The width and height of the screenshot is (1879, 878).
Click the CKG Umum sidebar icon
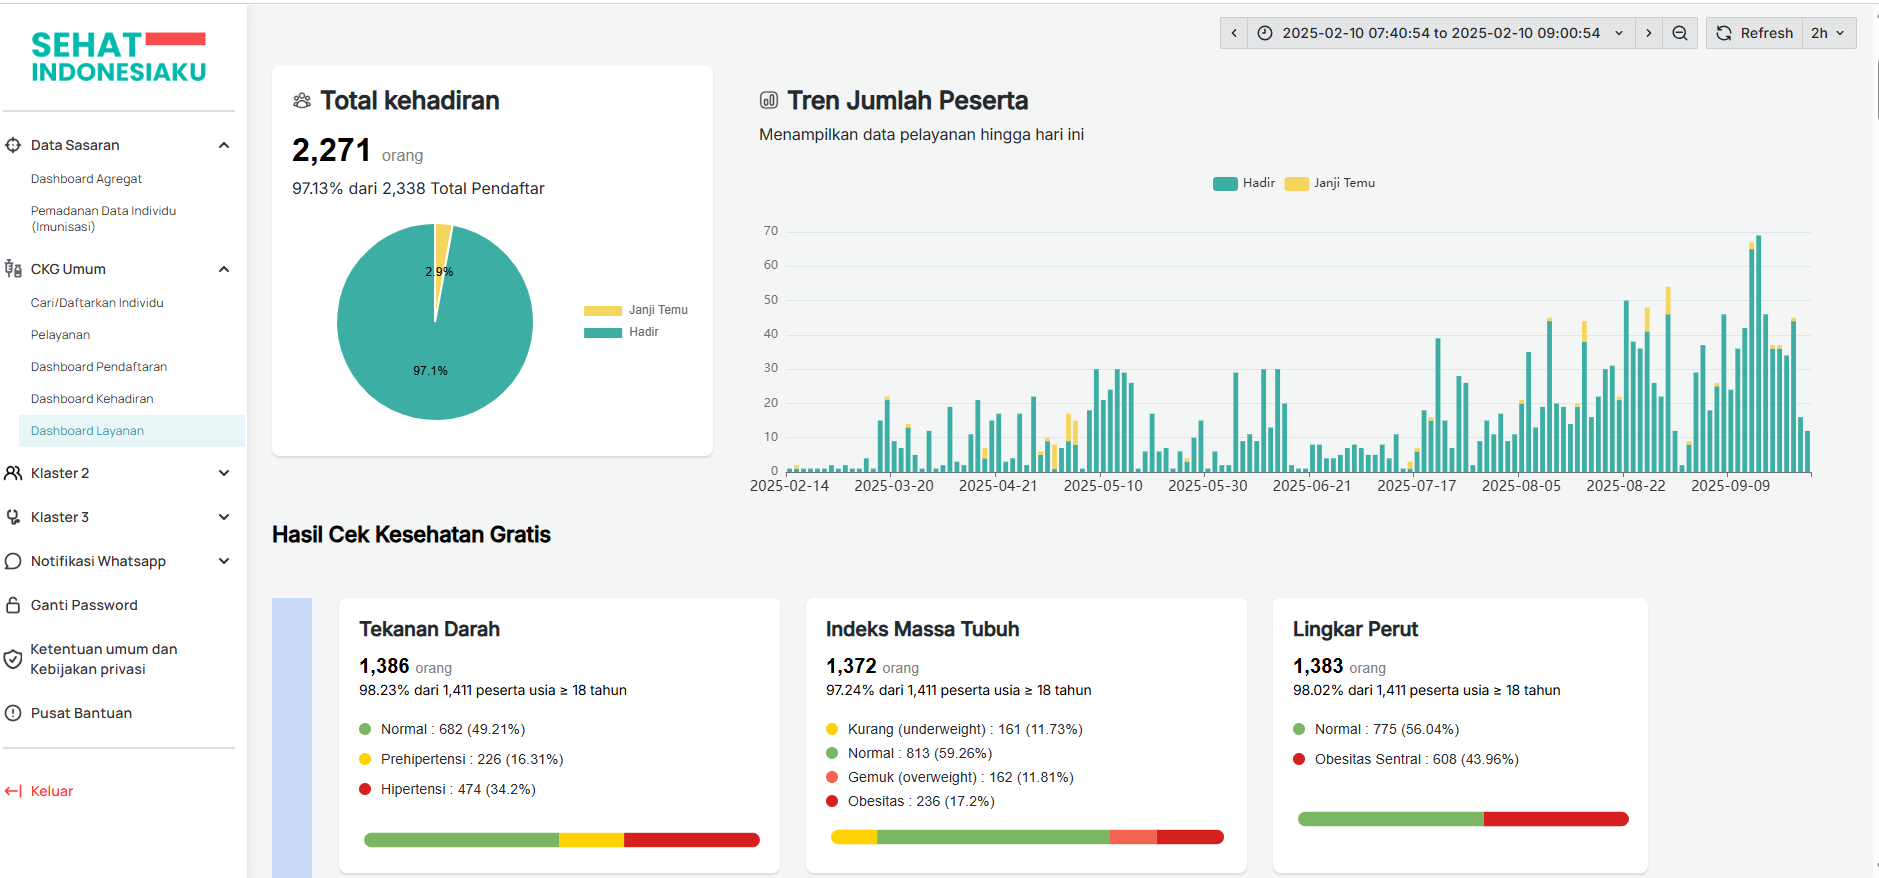pyautogui.click(x=13, y=269)
